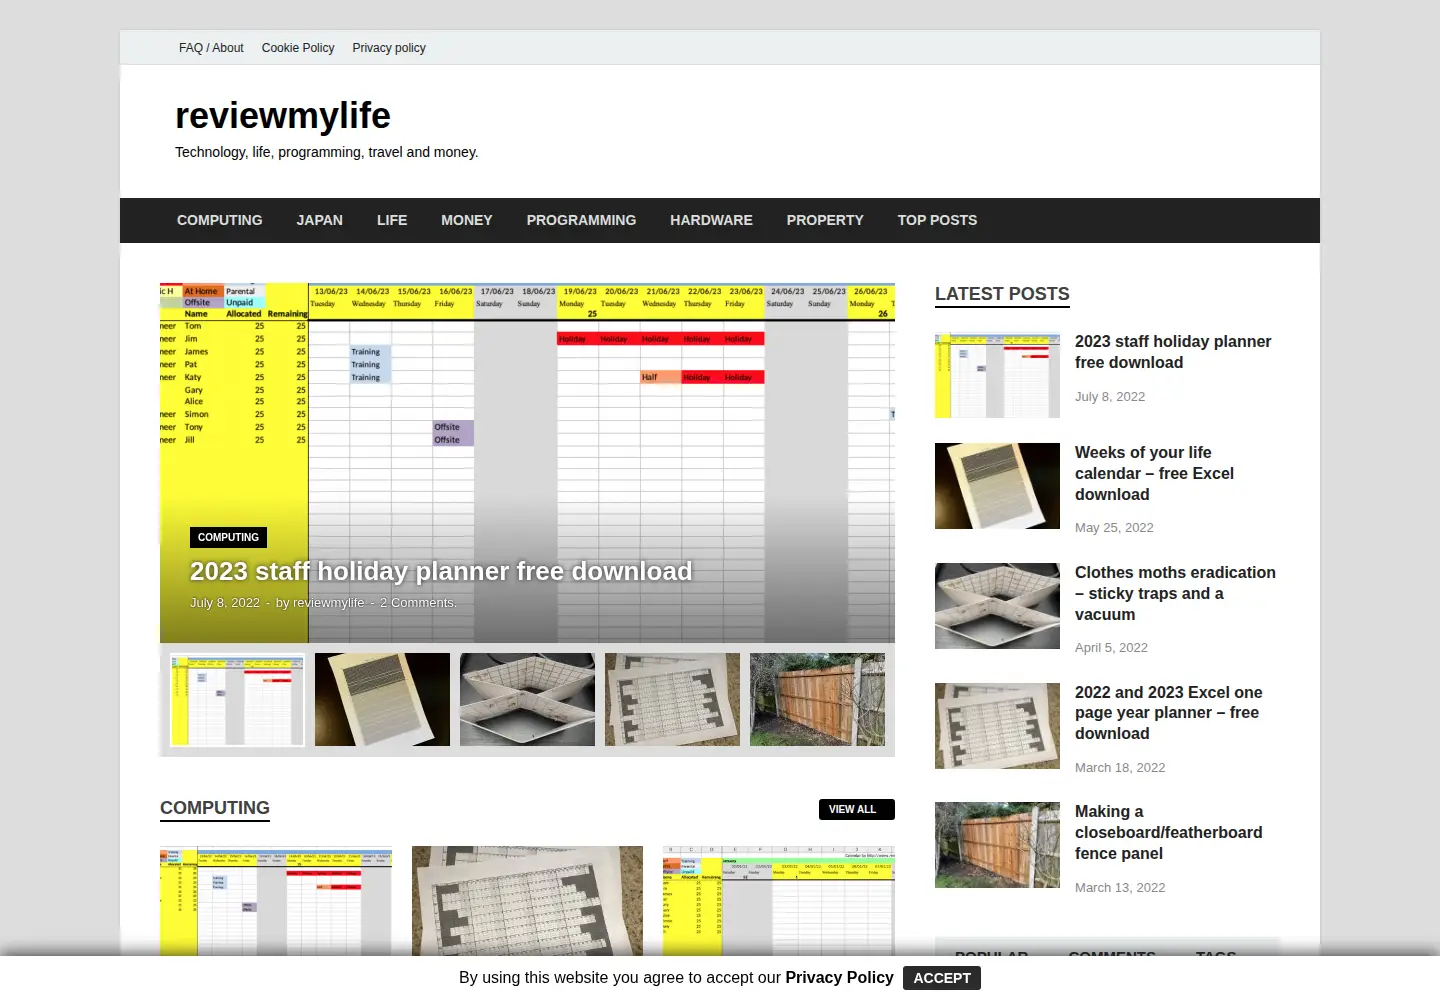
Task: Open the FAQ / About link
Action: pos(211,48)
